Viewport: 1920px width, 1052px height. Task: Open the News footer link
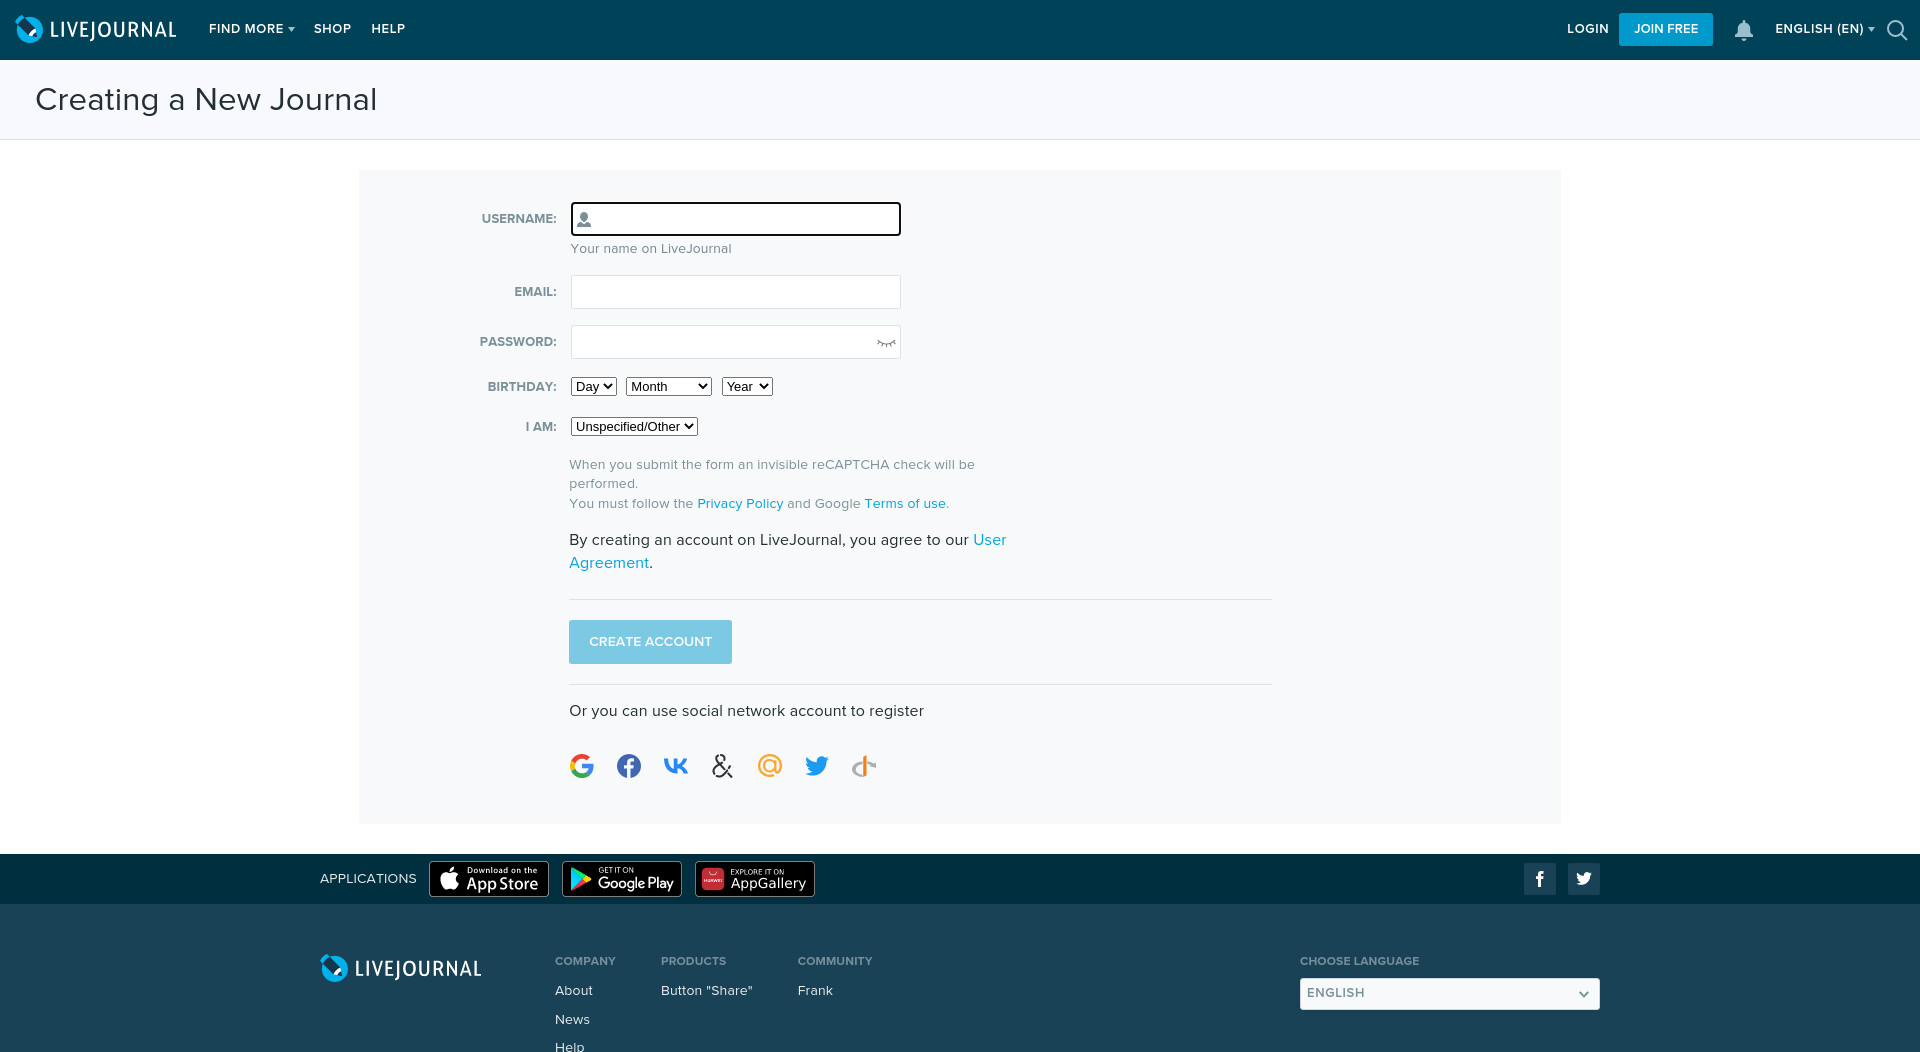tap(572, 1020)
